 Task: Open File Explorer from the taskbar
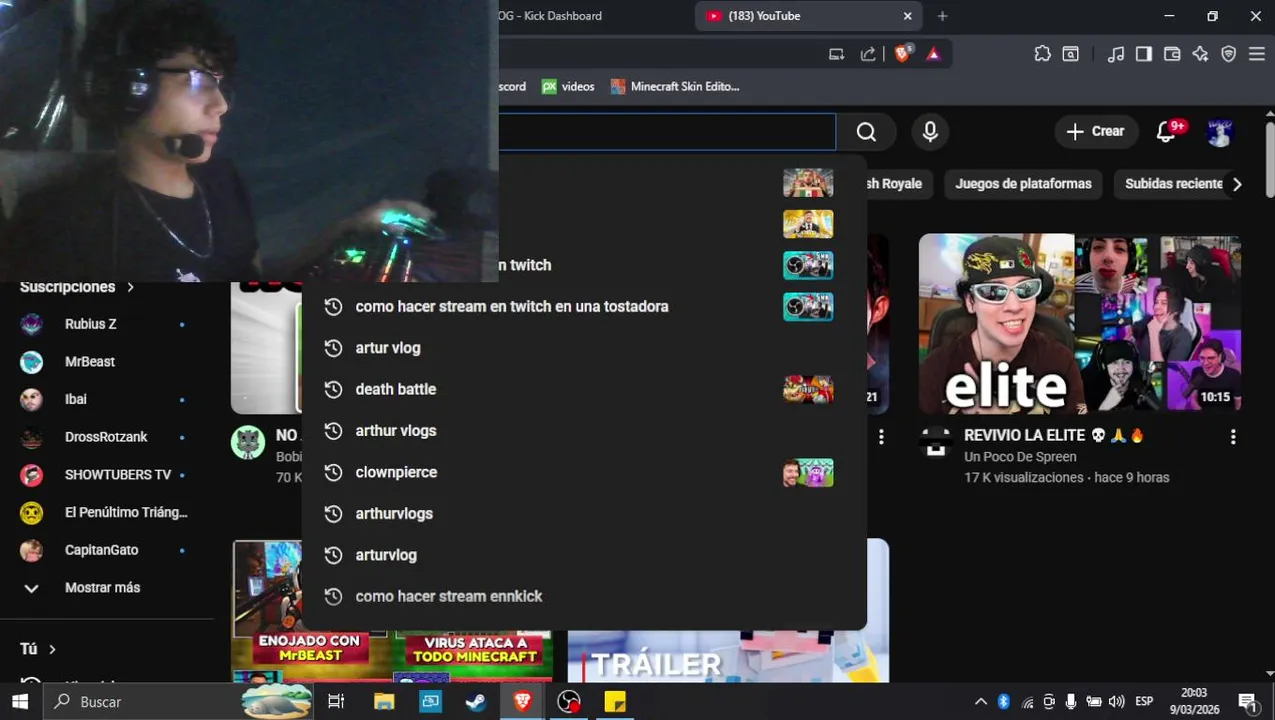(383, 702)
